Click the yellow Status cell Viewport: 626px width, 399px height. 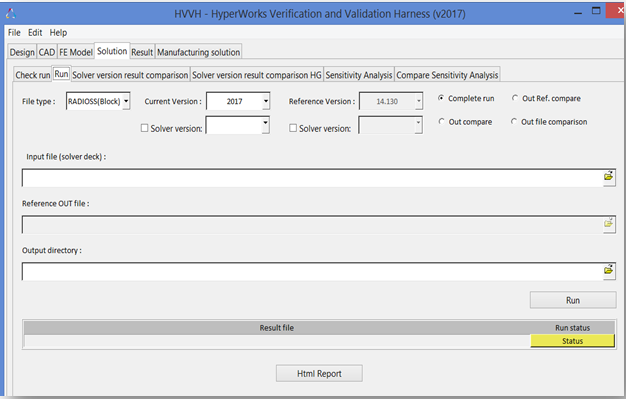pyautogui.click(x=572, y=341)
